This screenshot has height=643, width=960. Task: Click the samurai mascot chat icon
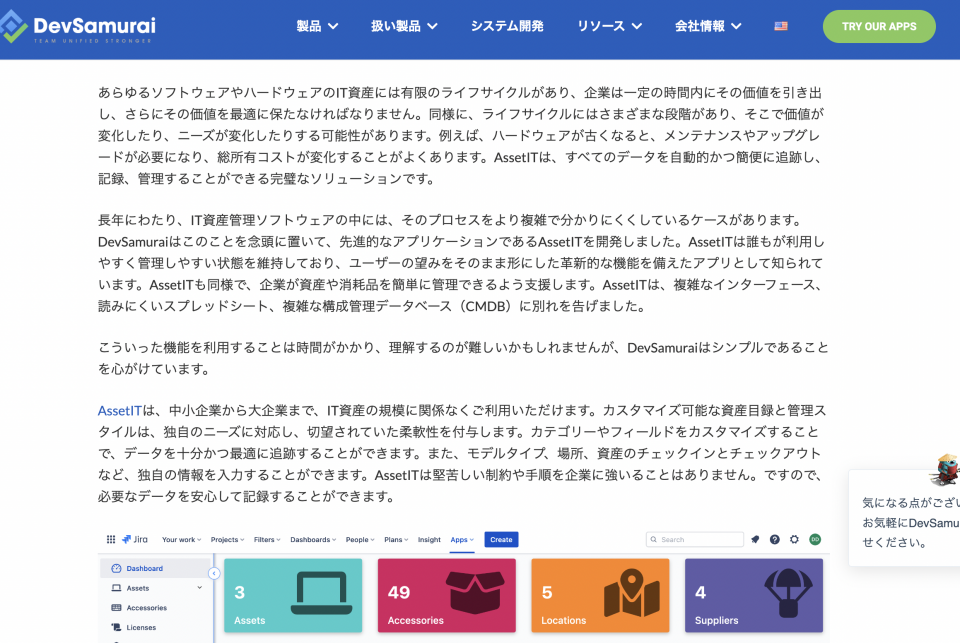945,470
